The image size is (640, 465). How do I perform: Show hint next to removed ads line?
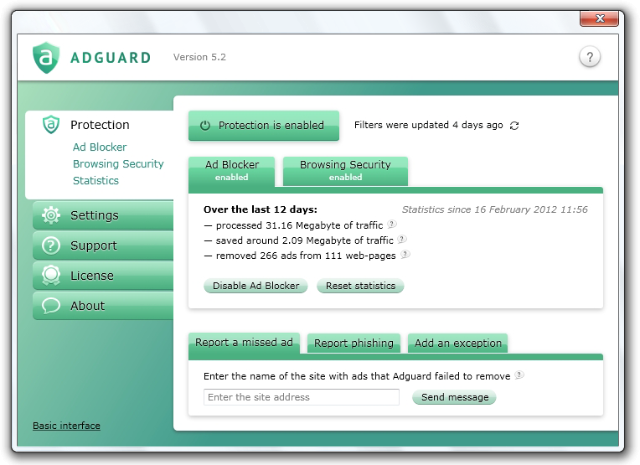click(405, 255)
